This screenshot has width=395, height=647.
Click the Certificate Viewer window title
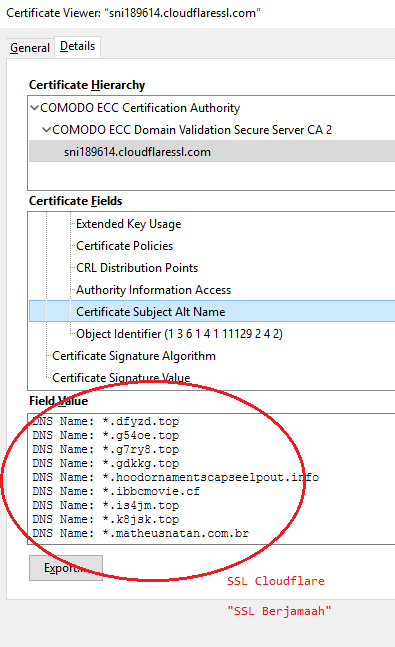[x=133, y=13]
